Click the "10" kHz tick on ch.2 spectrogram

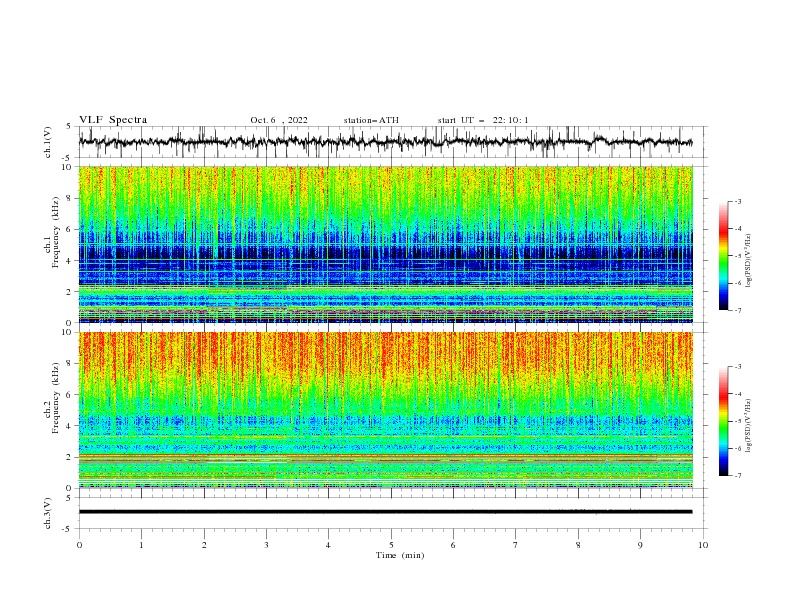(67, 332)
